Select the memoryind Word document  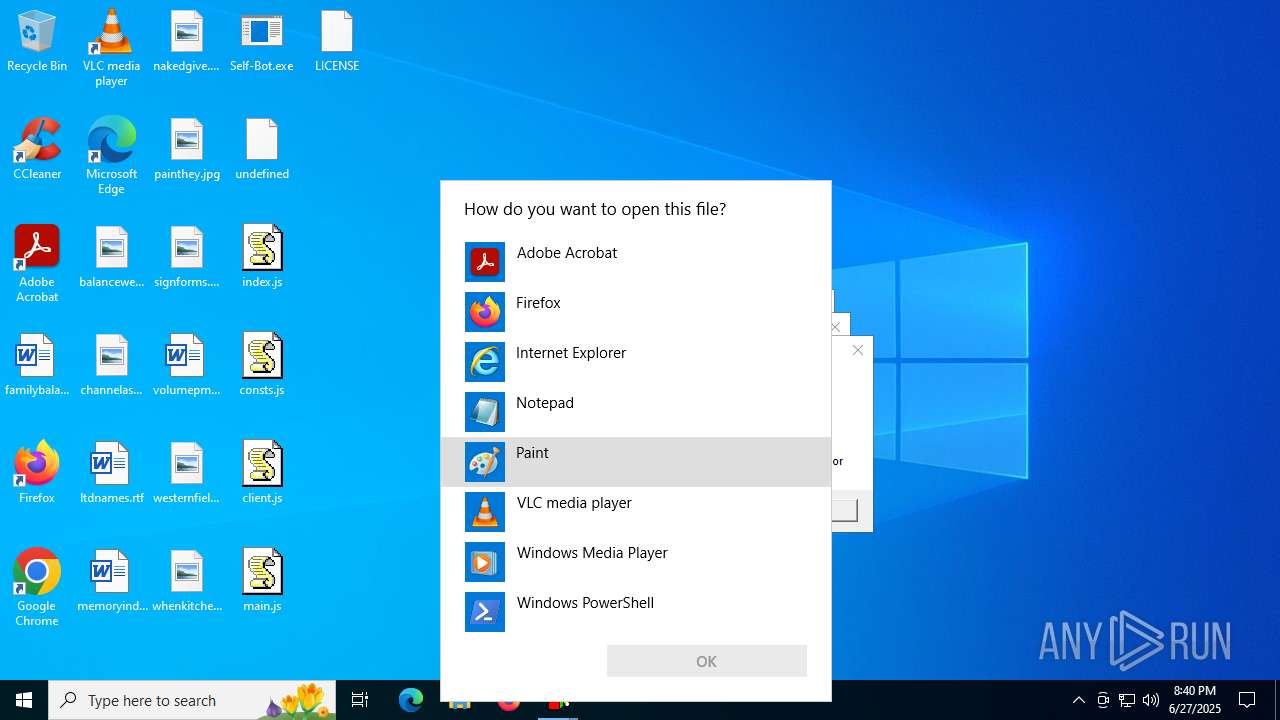(x=111, y=582)
